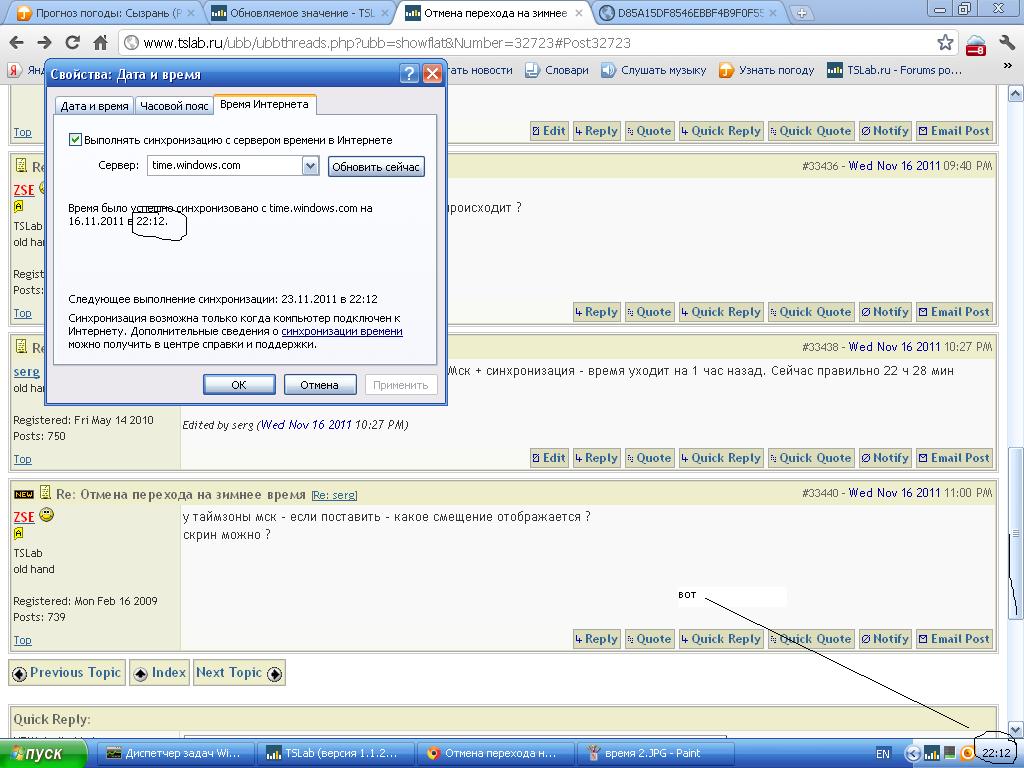1024x768 pixels.
Task: Select the 'Время Интернета' tab
Action: click(x=264, y=104)
